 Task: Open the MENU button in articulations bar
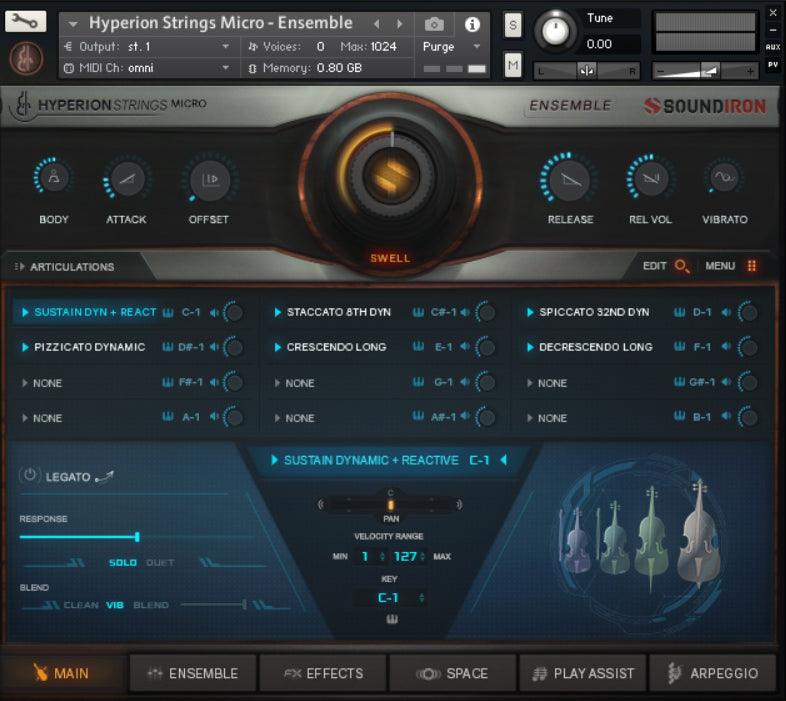731,266
